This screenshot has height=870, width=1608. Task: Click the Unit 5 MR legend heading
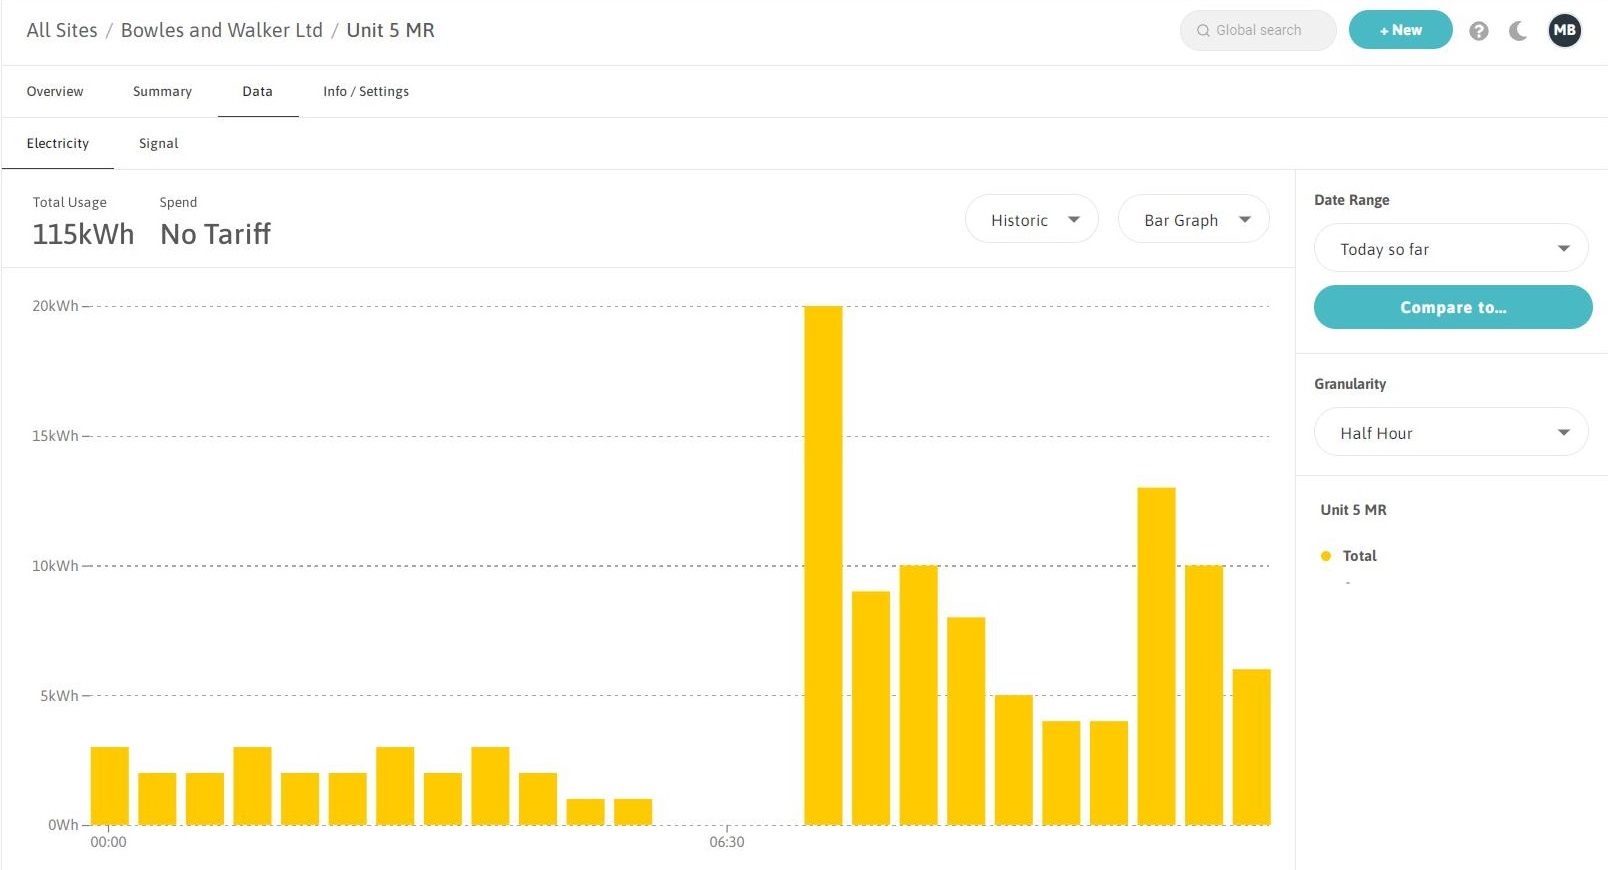pyautogui.click(x=1354, y=510)
